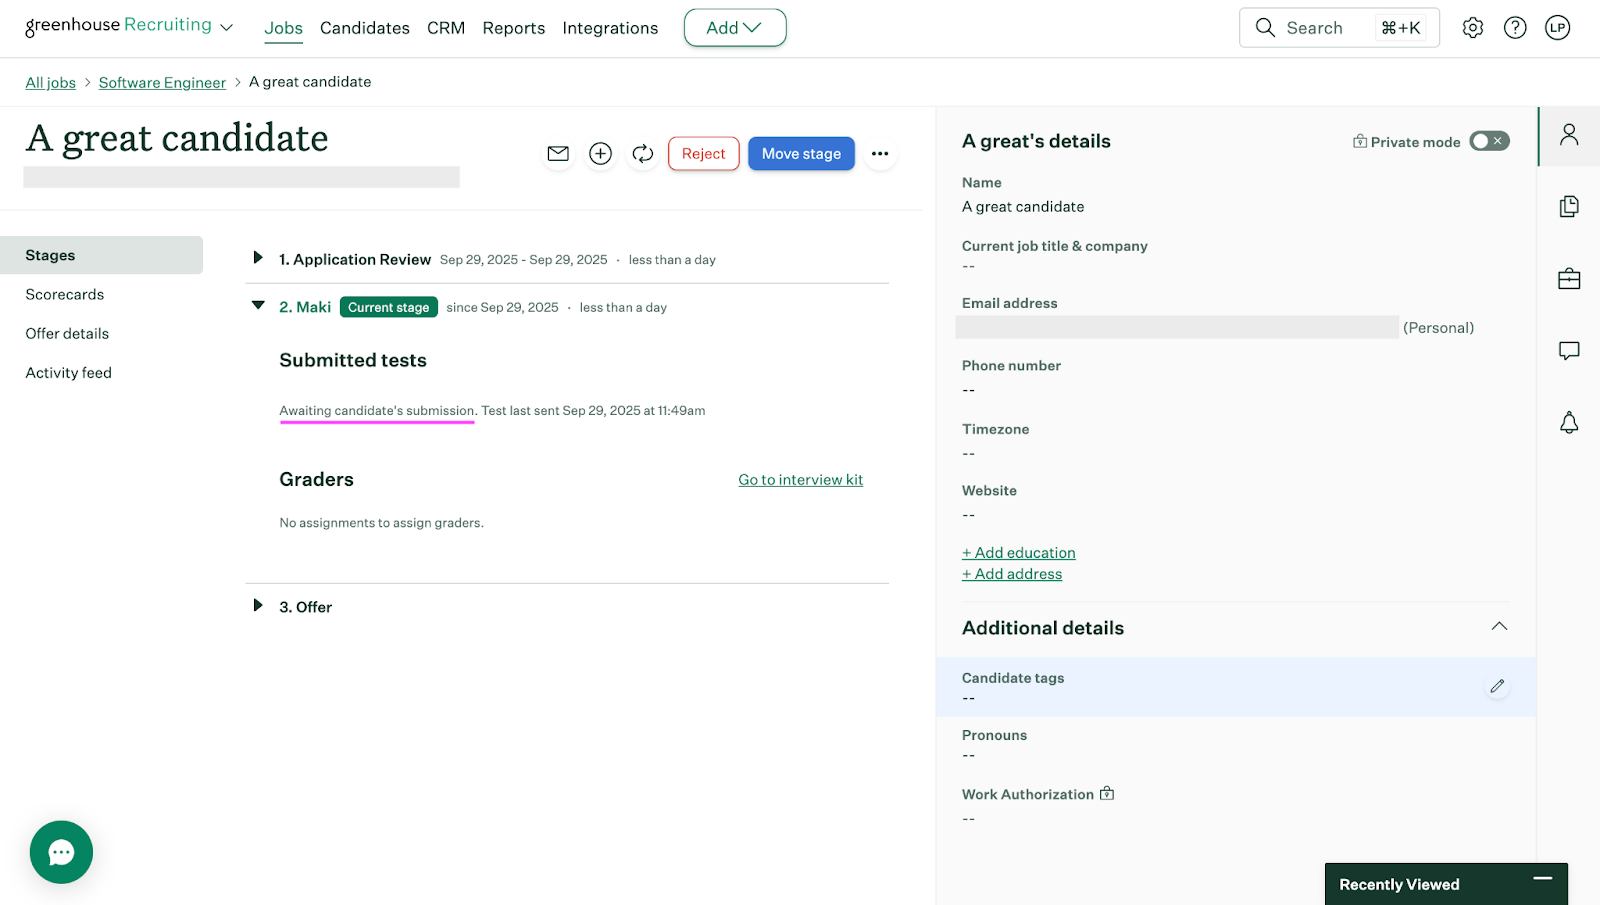Open the settings gear icon
The image size is (1600, 905).
click(1472, 28)
